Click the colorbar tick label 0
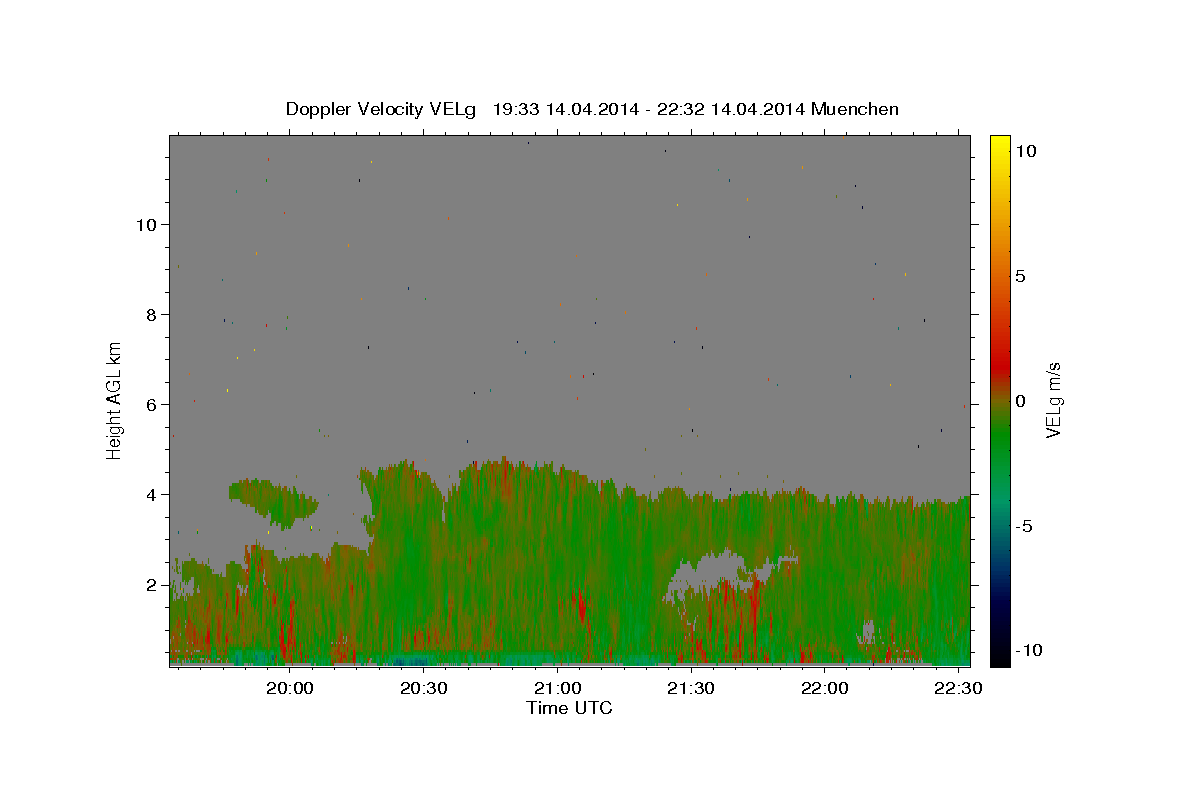The height and width of the screenshot is (800, 1200). [x=1020, y=401]
